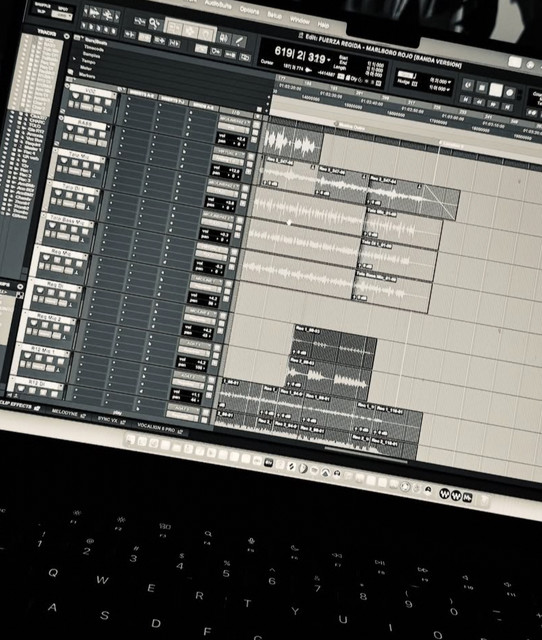Open the Window menu
The height and width of the screenshot is (640, 542).
pos(300,20)
